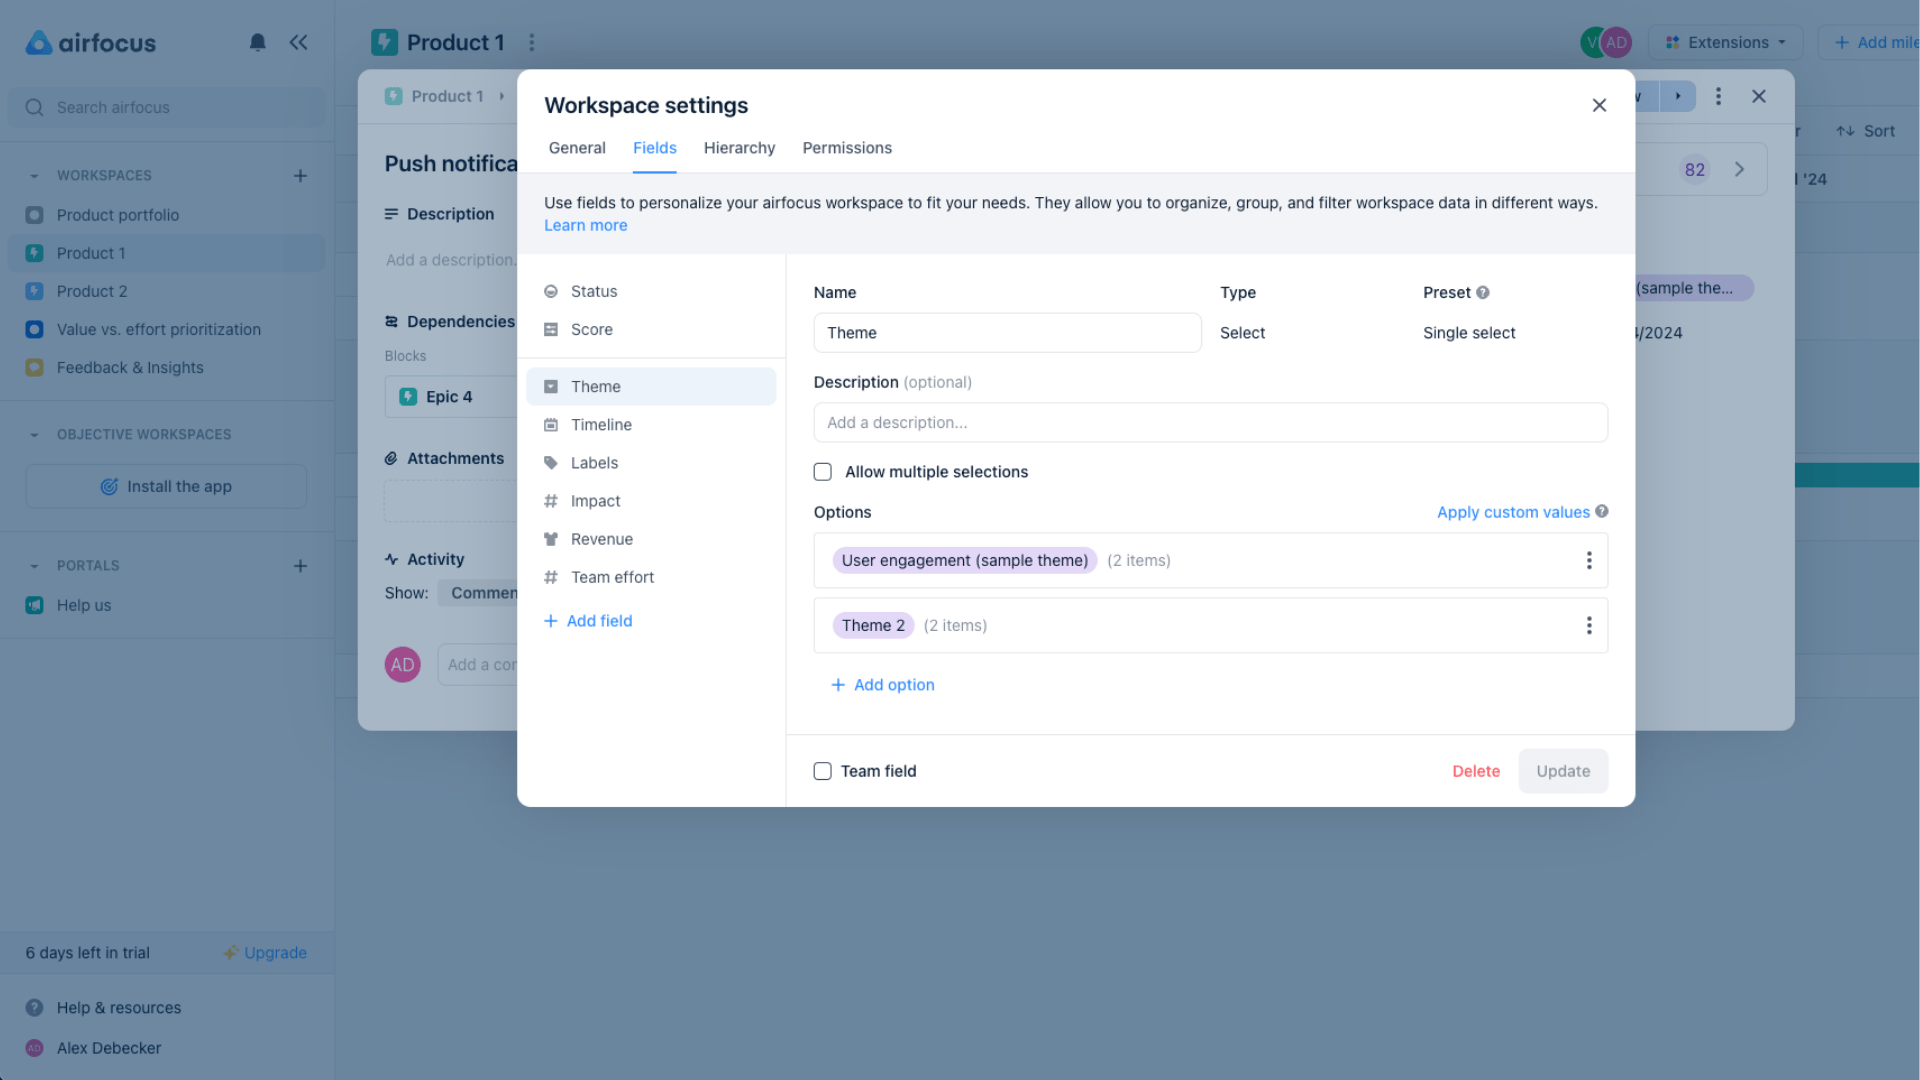Switch to the General tab

[577, 147]
